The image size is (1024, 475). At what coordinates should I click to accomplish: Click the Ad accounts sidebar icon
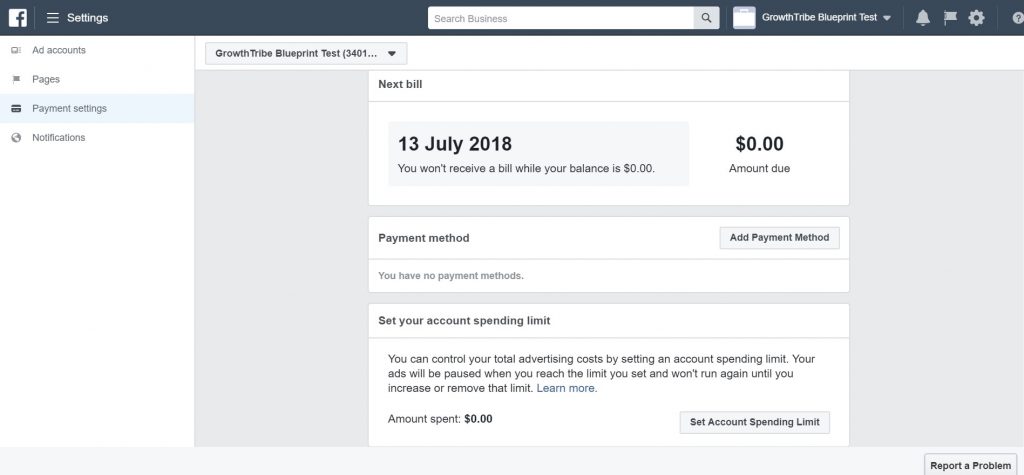tap(16, 50)
